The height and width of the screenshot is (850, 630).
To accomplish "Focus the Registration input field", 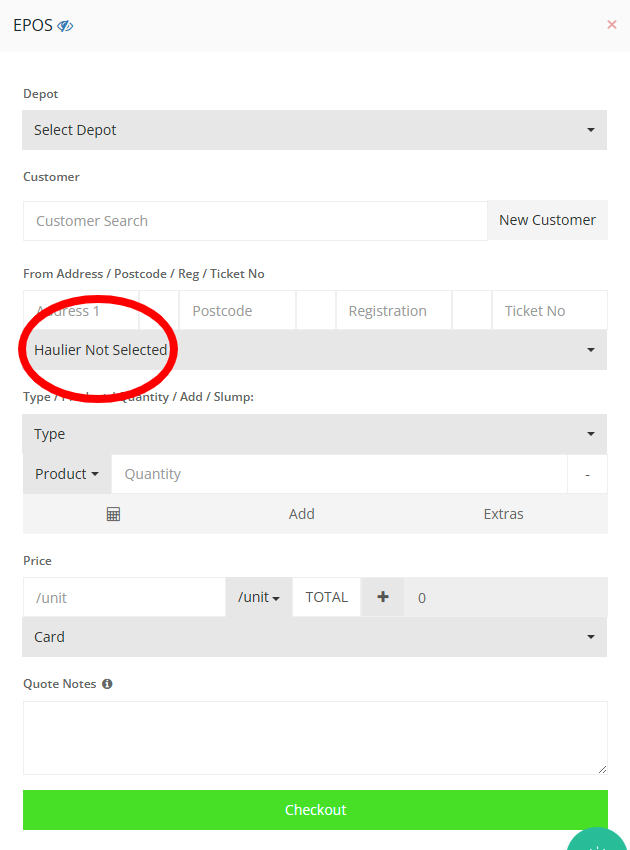I will 393,311.
